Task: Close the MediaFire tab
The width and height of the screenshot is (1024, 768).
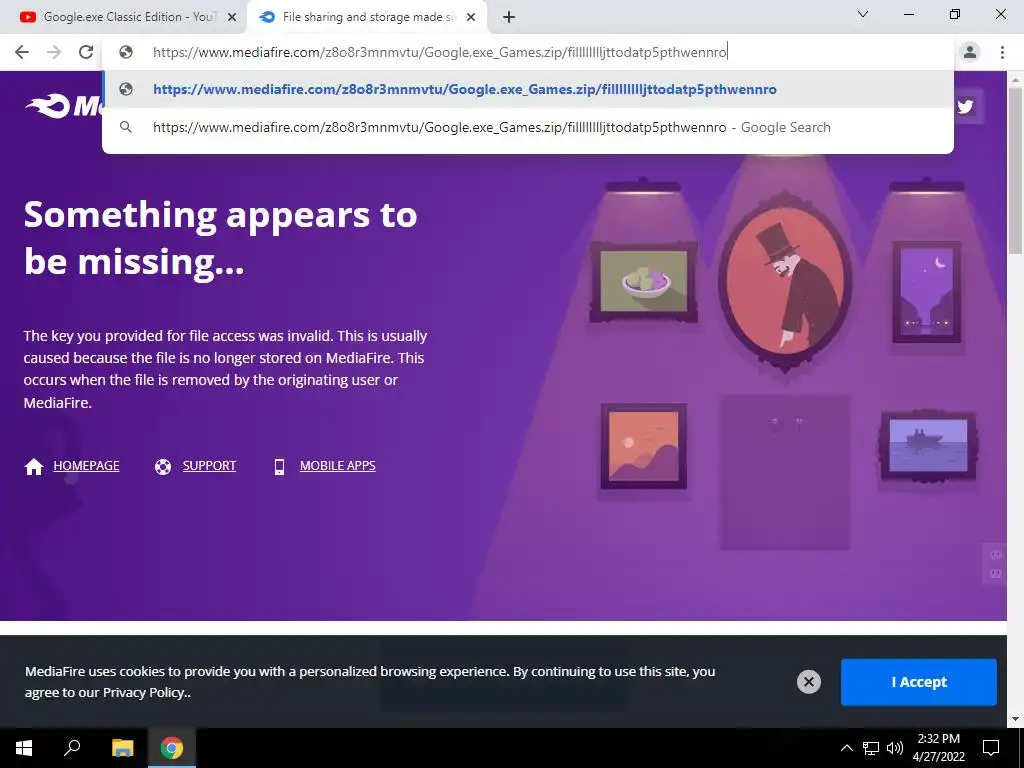Action: 471,18
